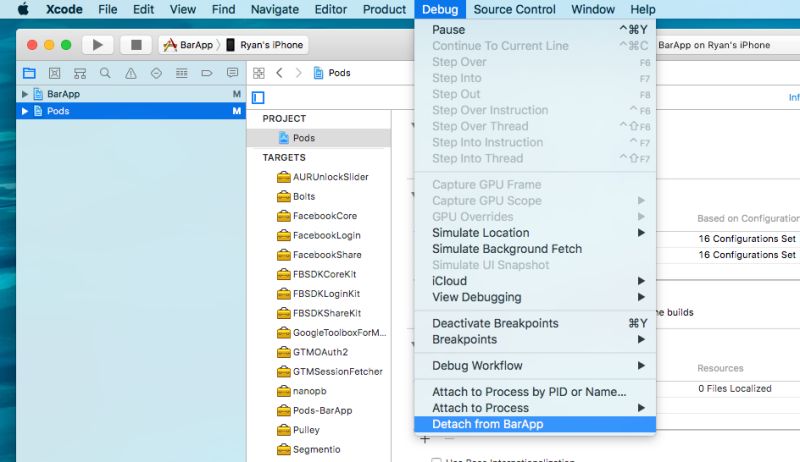Select Pods under PROJECT section
Viewport: 800px width, 462px height.
319,138
